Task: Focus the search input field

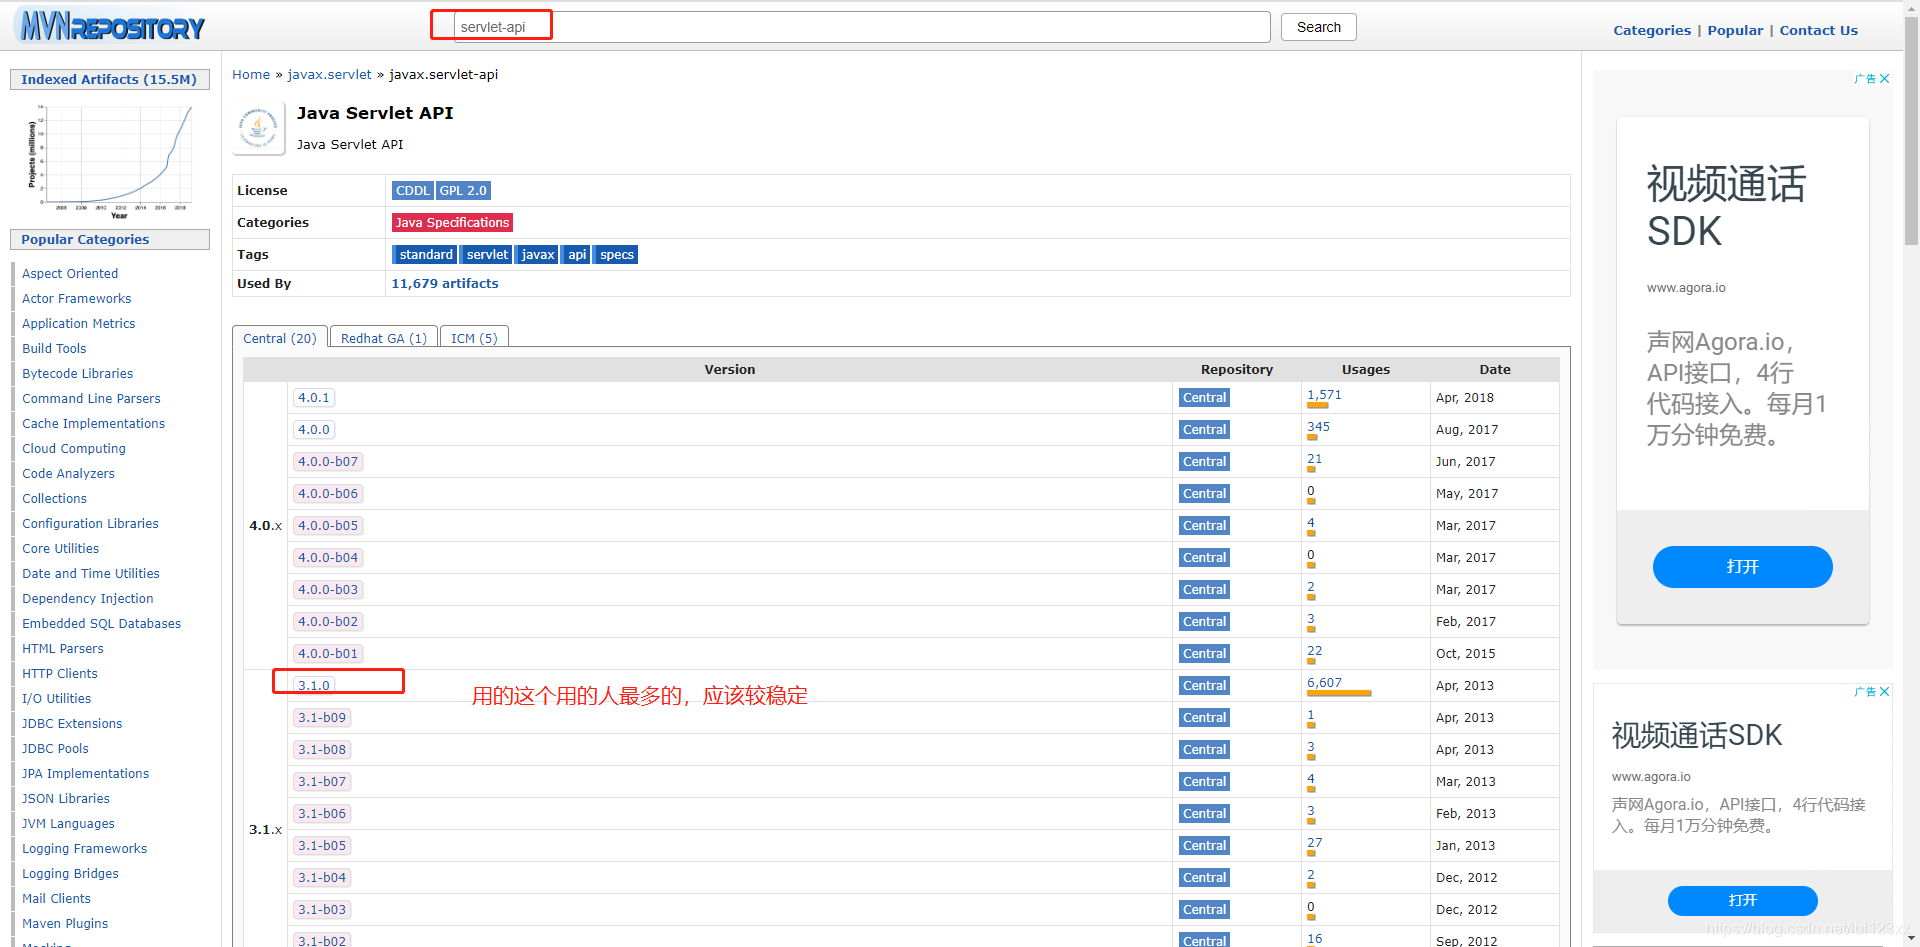Action: pyautogui.click(x=862, y=27)
